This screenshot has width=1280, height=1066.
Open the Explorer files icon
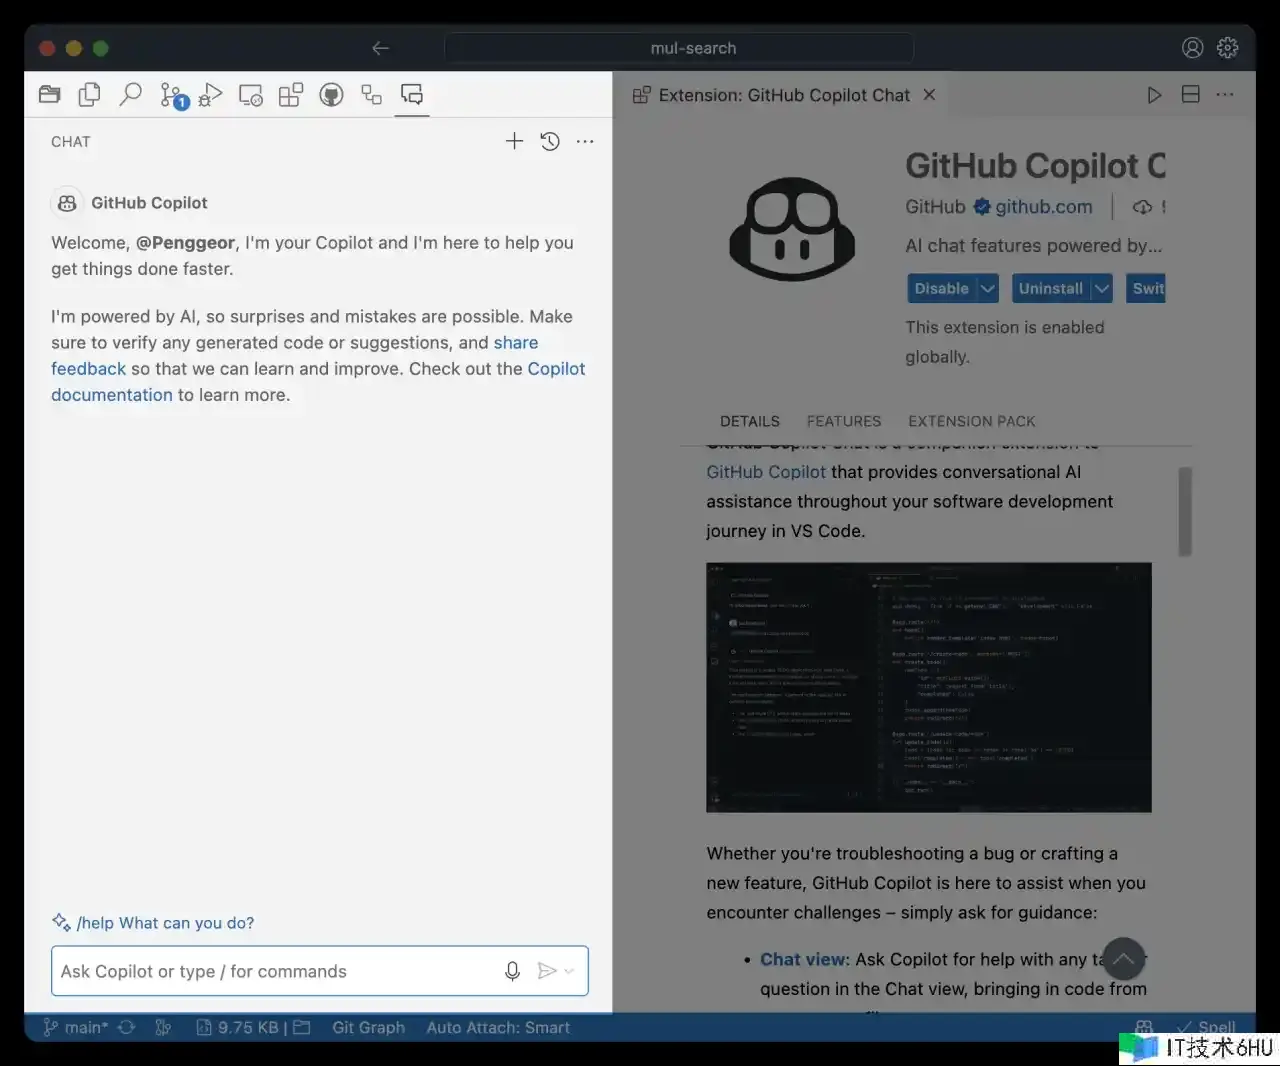tap(89, 95)
